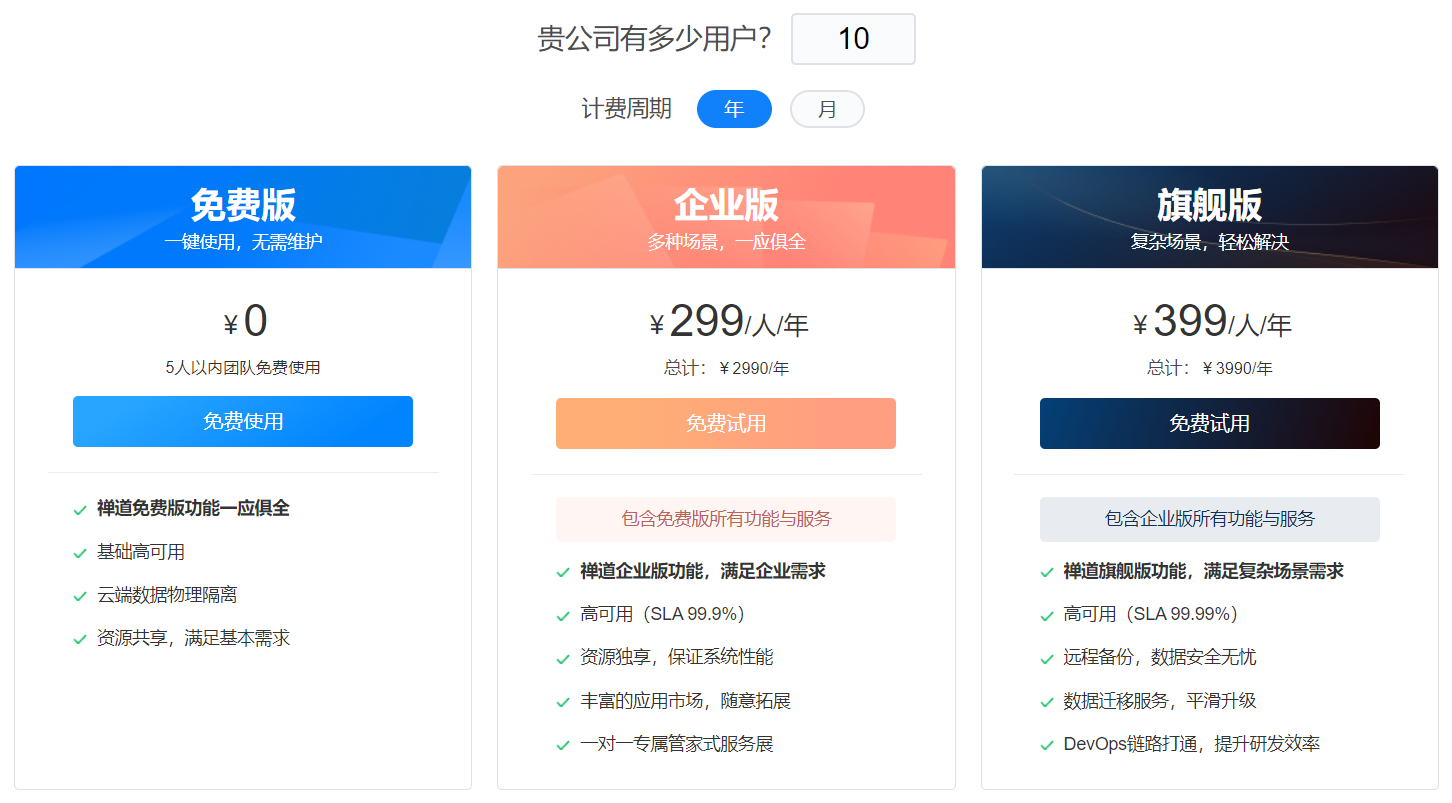The height and width of the screenshot is (803, 1452).
Task: Click the user count input field
Action: coord(853,39)
